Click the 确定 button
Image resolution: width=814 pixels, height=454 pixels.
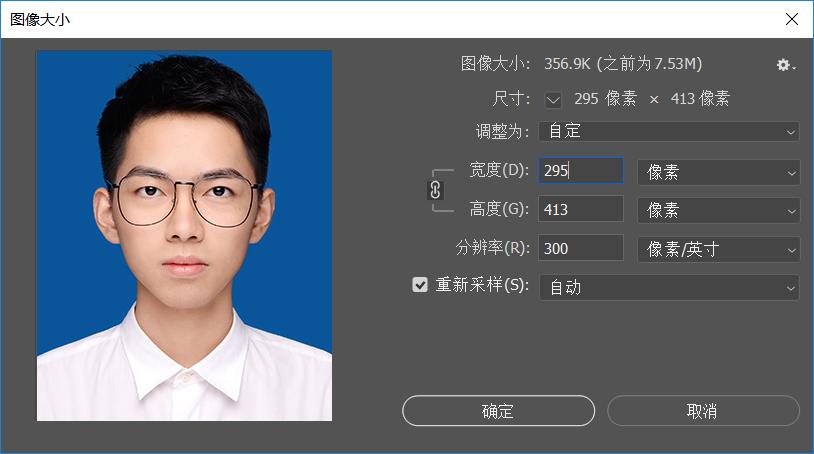tap(498, 411)
